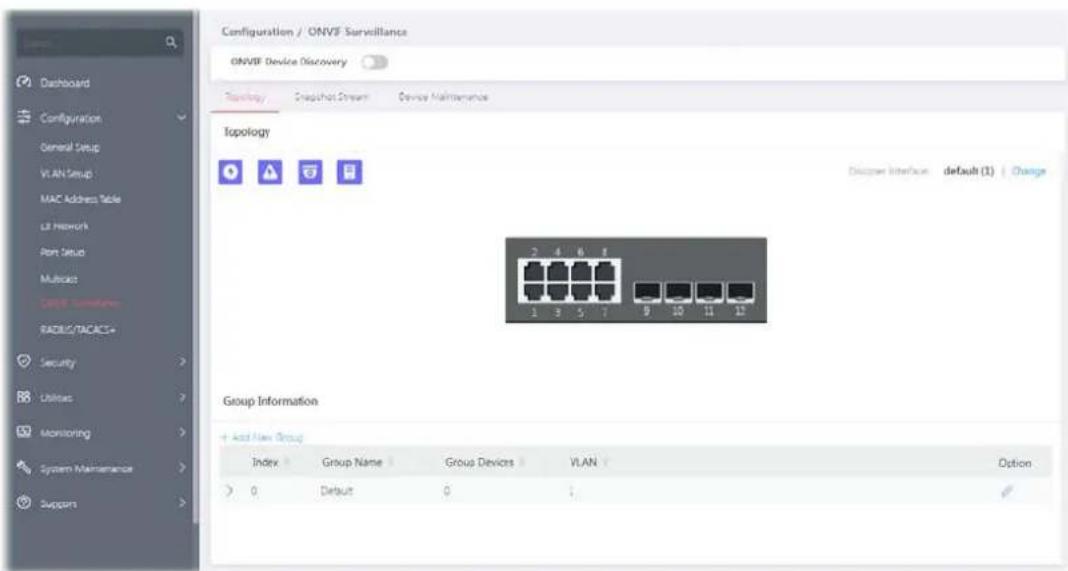The image size is (1068, 571).
Task: Select RJ45 port 1 on switch diagram
Action: click(x=534, y=292)
